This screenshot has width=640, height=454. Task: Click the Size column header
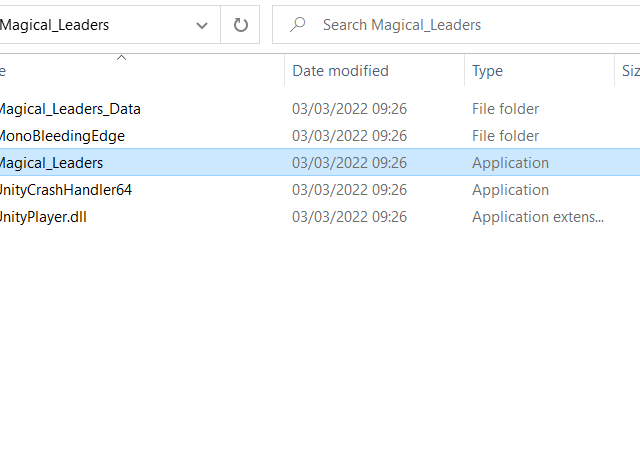point(630,71)
